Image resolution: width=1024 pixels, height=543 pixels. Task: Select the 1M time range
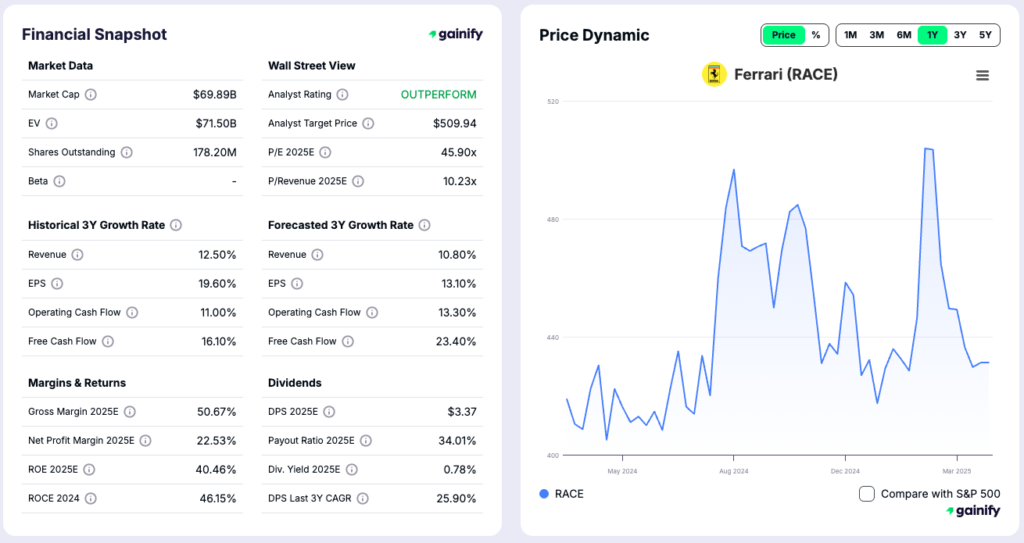point(850,35)
